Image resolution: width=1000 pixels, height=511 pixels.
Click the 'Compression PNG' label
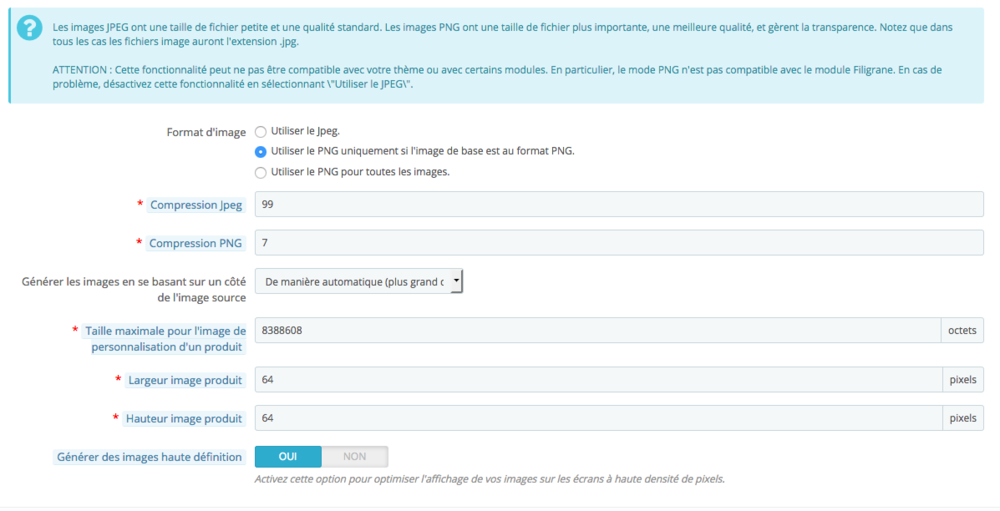click(x=195, y=243)
